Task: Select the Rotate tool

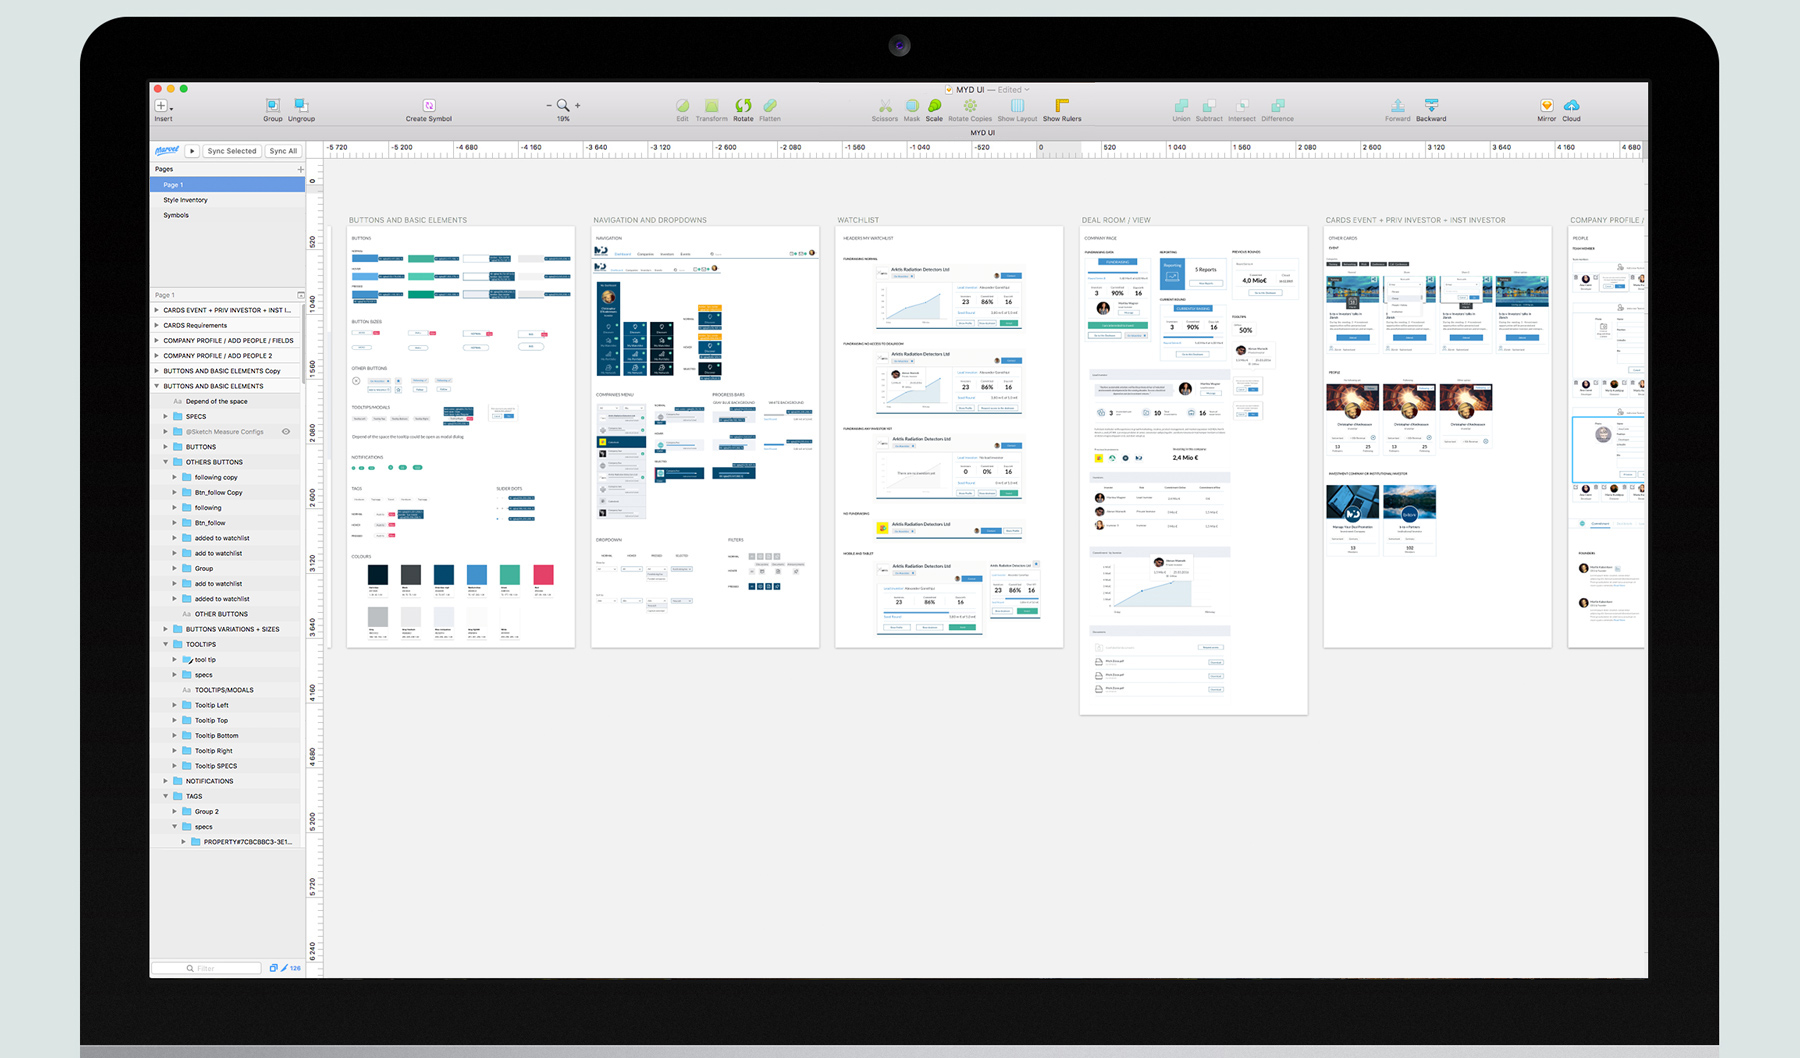Action: (743, 105)
